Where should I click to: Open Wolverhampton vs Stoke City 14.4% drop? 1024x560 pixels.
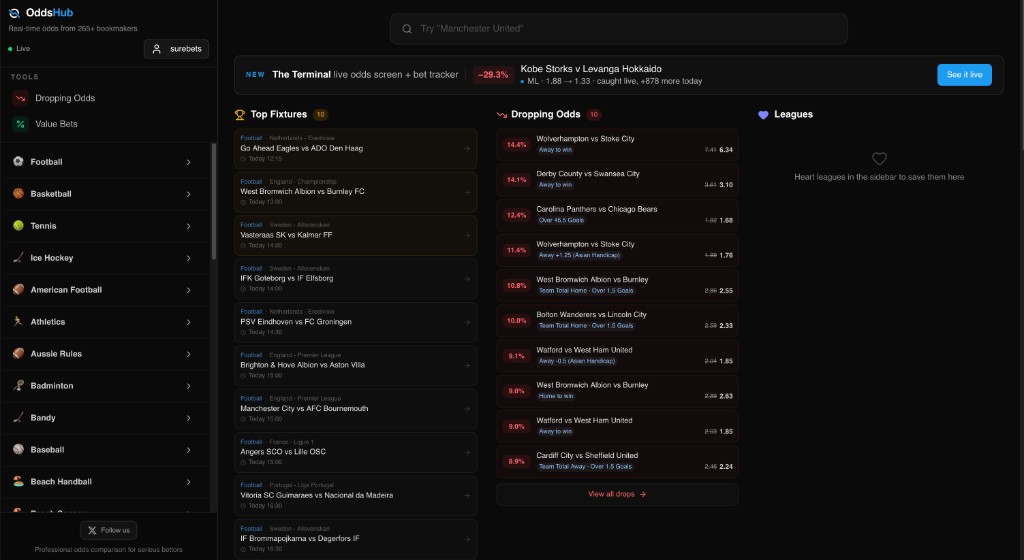coord(617,144)
